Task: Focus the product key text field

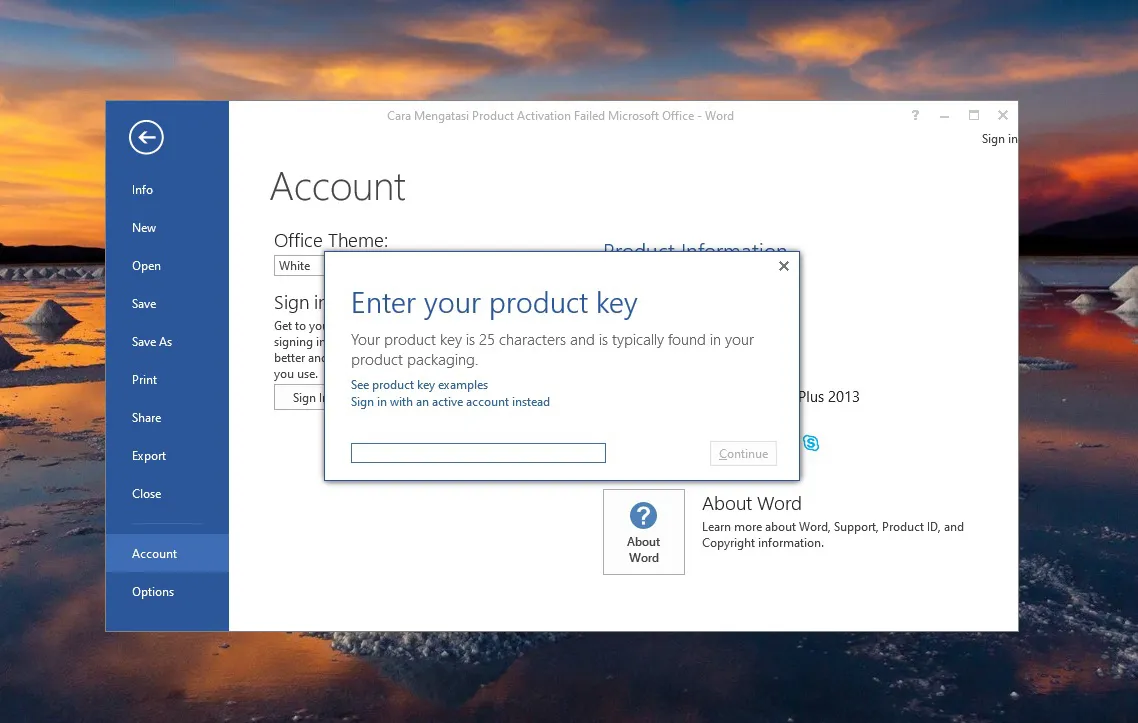Action: pos(478,453)
